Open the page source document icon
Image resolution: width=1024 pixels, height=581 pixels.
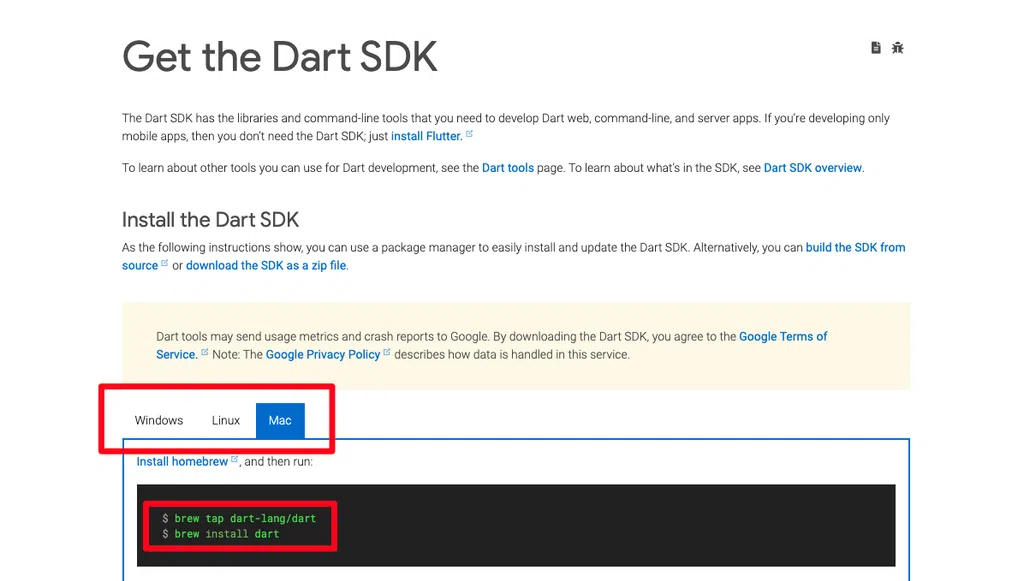click(x=876, y=48)
